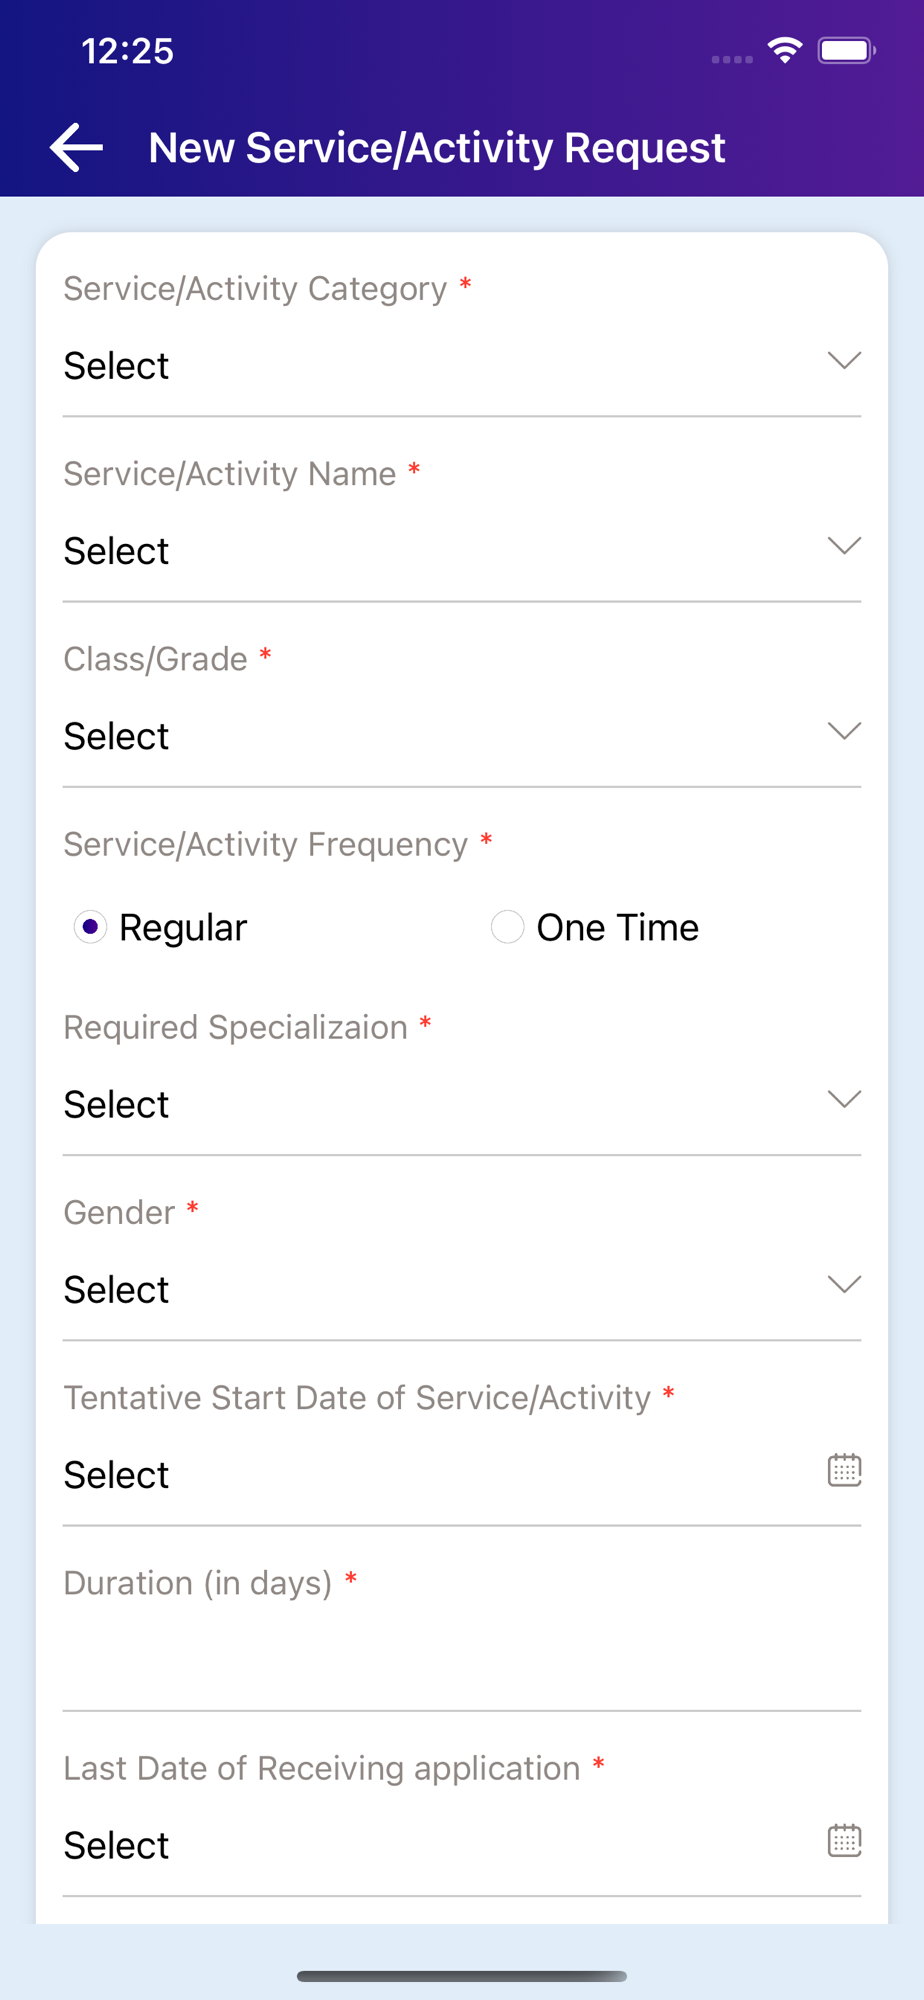Open the Service/Activity Name dropdown chevron

(844, 546)
